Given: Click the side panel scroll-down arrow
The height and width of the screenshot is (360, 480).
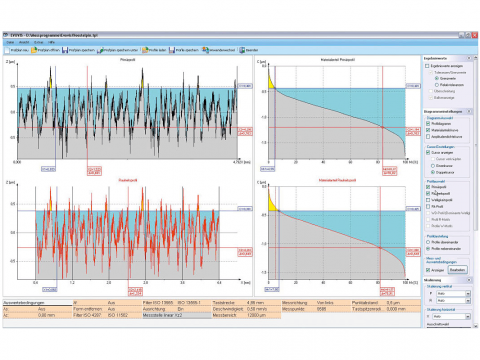Looking at the screenshot, I should (x=475, y=326).
